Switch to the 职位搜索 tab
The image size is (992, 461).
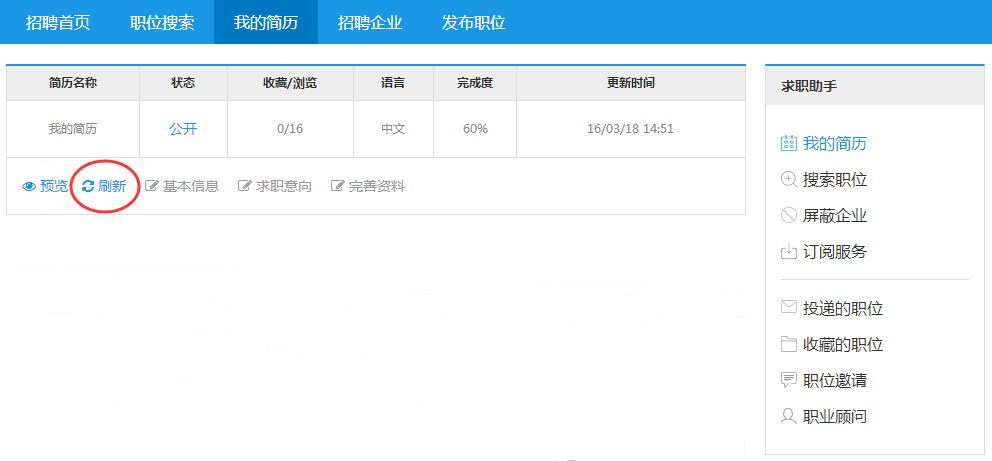162,22
